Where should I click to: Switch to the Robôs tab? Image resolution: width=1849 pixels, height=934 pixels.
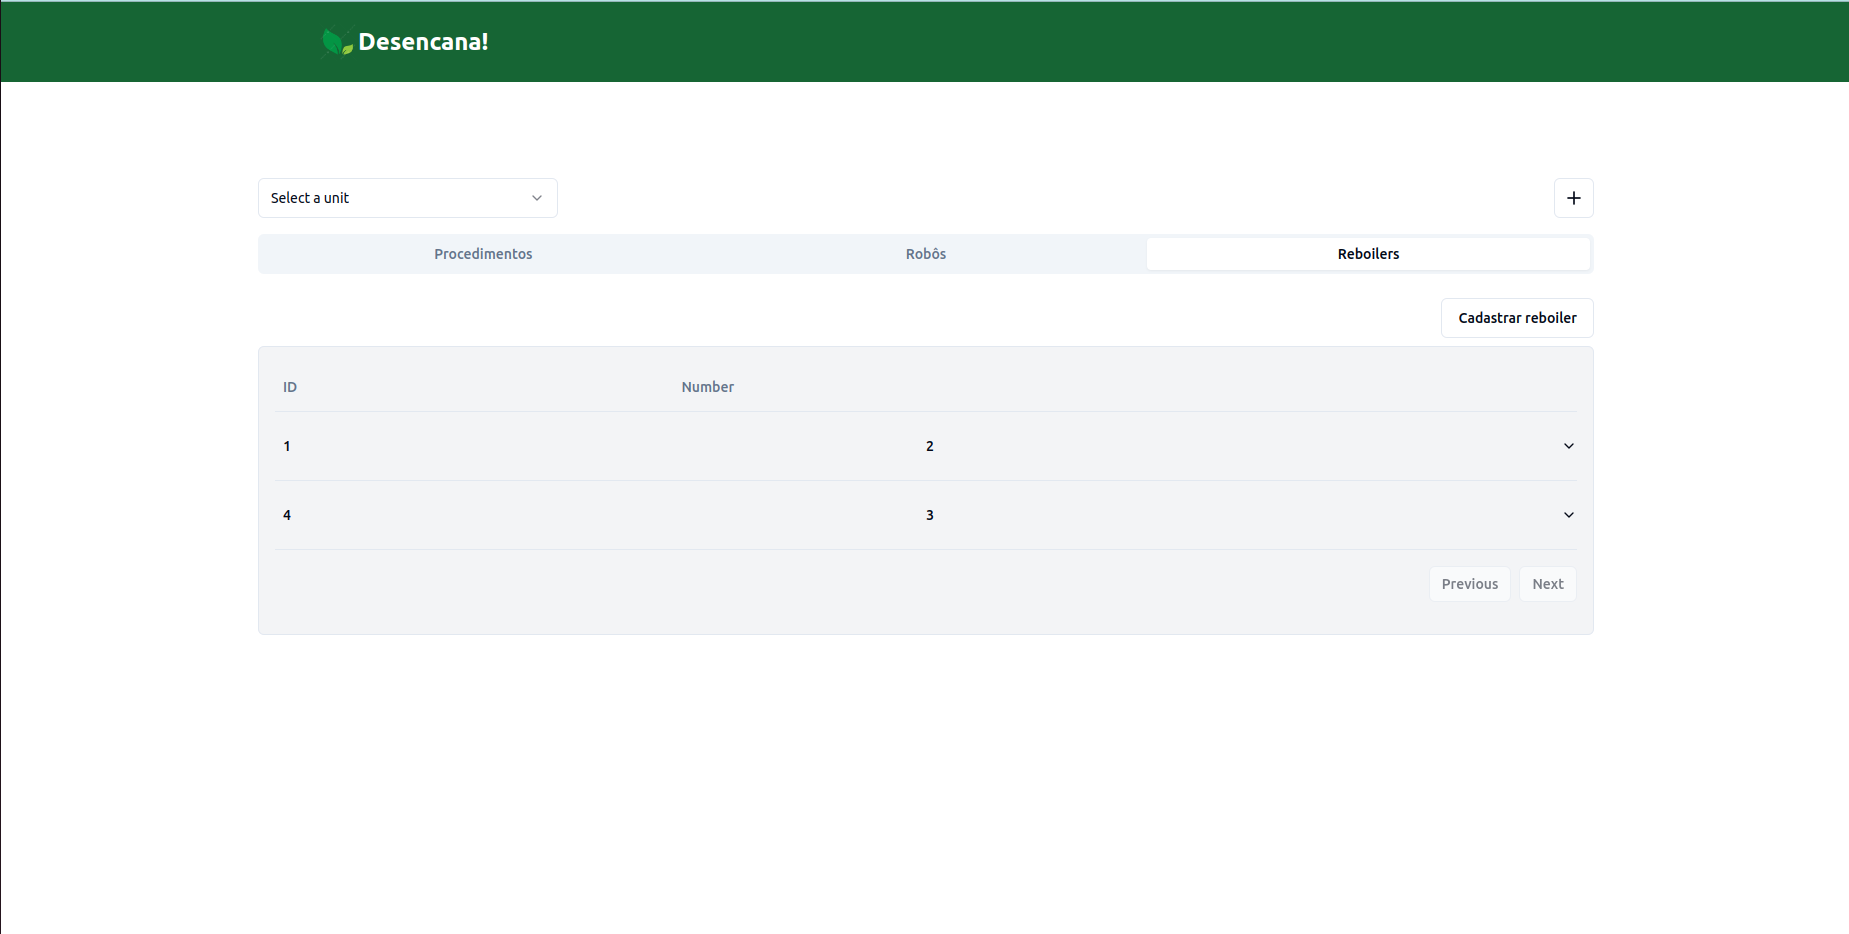925,254
